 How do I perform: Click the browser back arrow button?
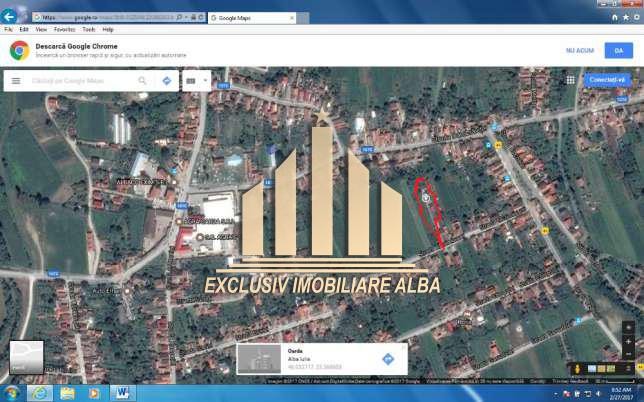pos(9,17)
